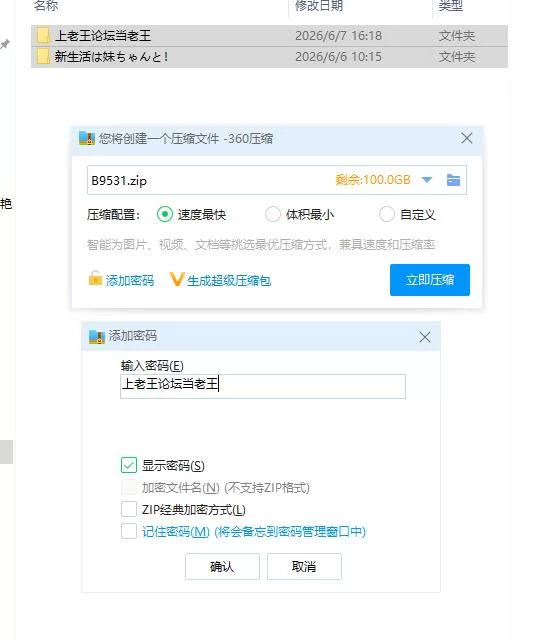Sort files by 修改日期 column header
This screenshot has height=640, width=536.
[319, 5]
